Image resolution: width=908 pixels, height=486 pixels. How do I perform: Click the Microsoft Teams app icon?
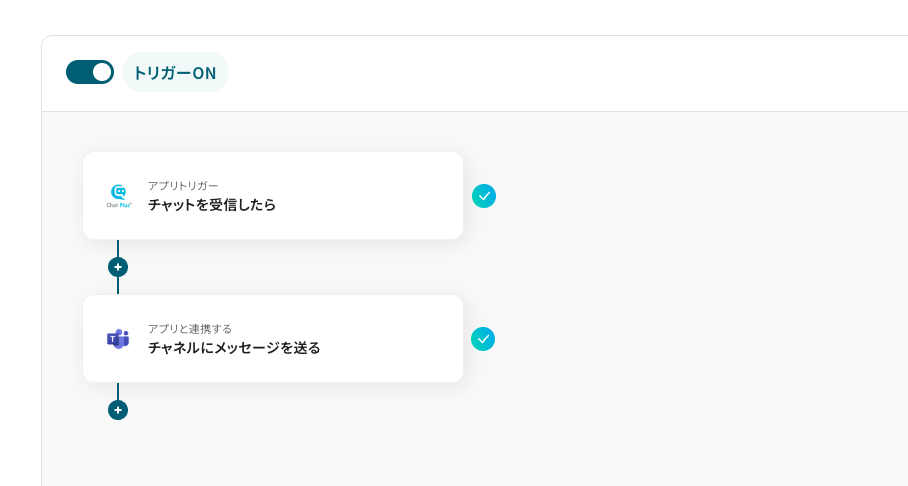(118, 339)
